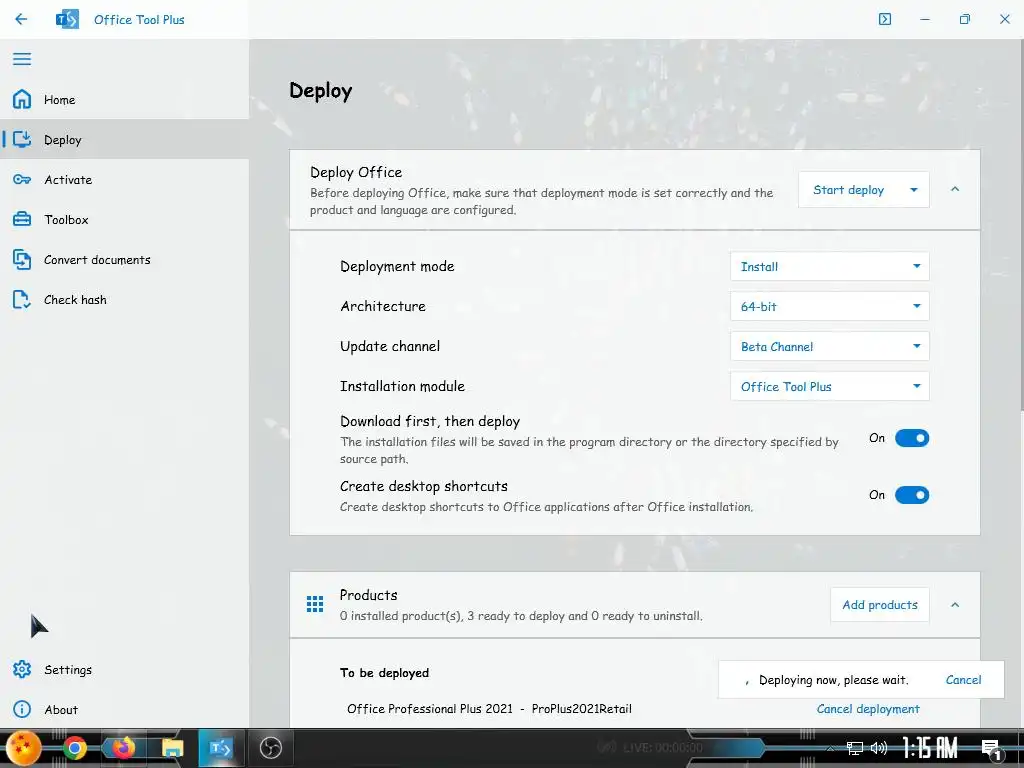Open File Explorer from taskbar
1024x768 pixels.
pos(172,748)
